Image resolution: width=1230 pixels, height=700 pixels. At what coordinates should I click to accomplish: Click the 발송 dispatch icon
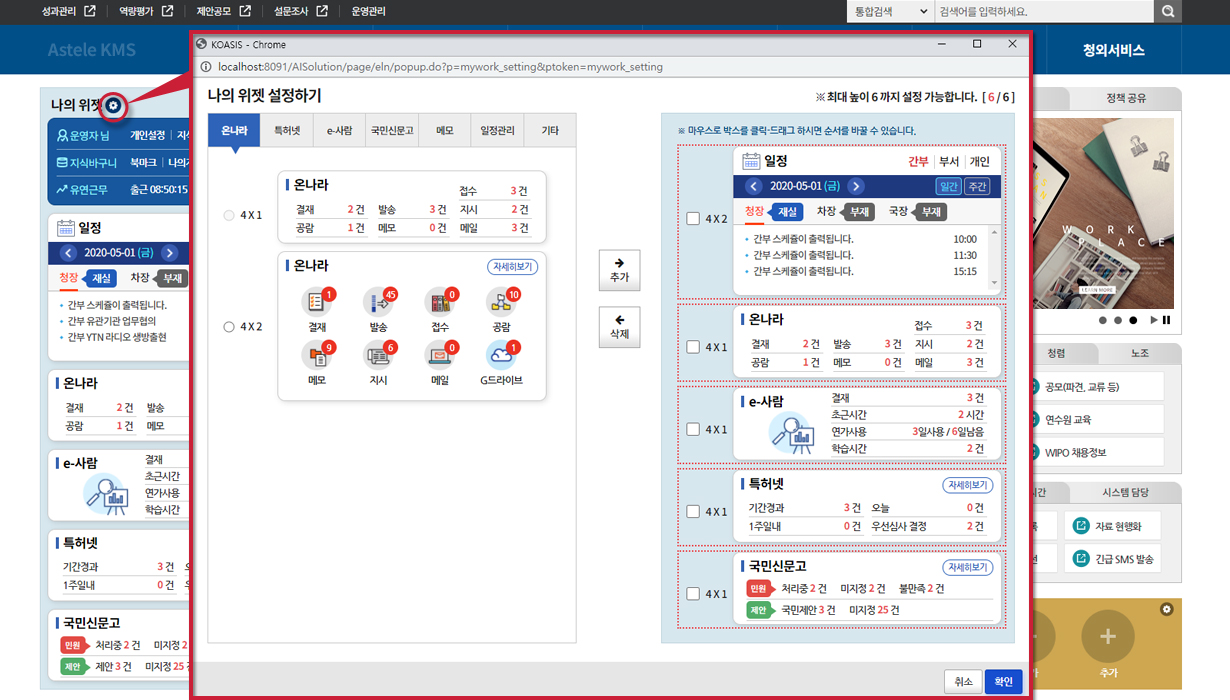378,302
